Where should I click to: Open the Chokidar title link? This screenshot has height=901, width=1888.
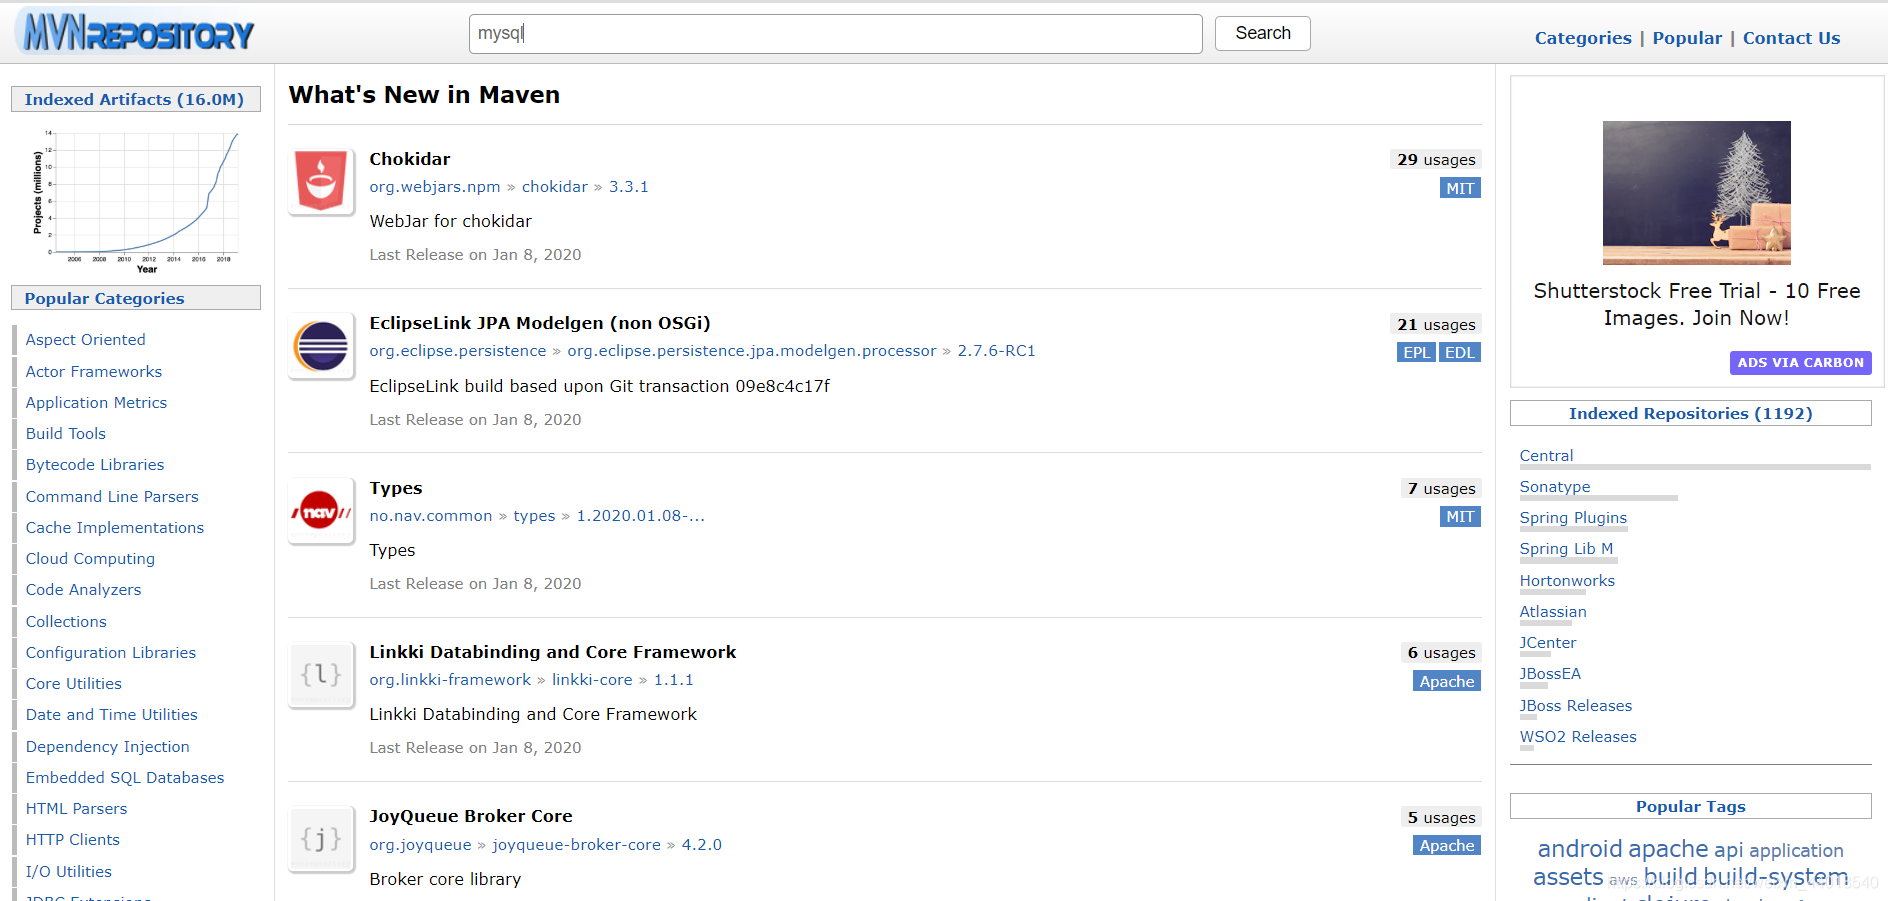tap(409, 159)
